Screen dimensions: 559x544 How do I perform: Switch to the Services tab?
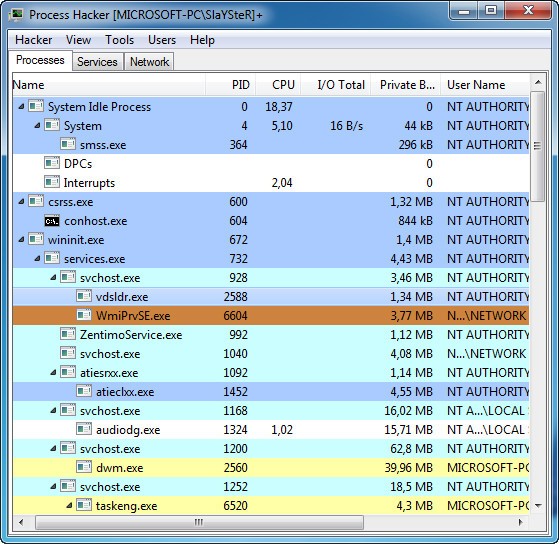tap(97, 62)
